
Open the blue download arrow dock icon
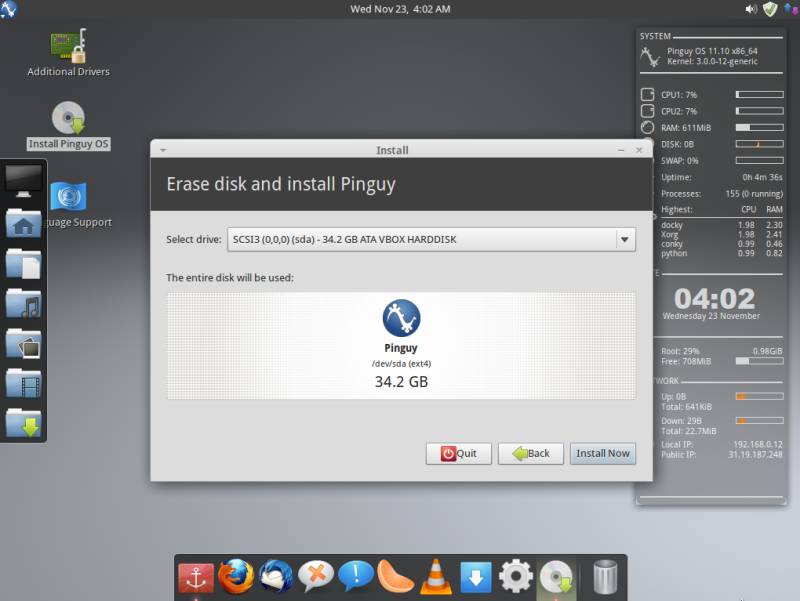476,578
